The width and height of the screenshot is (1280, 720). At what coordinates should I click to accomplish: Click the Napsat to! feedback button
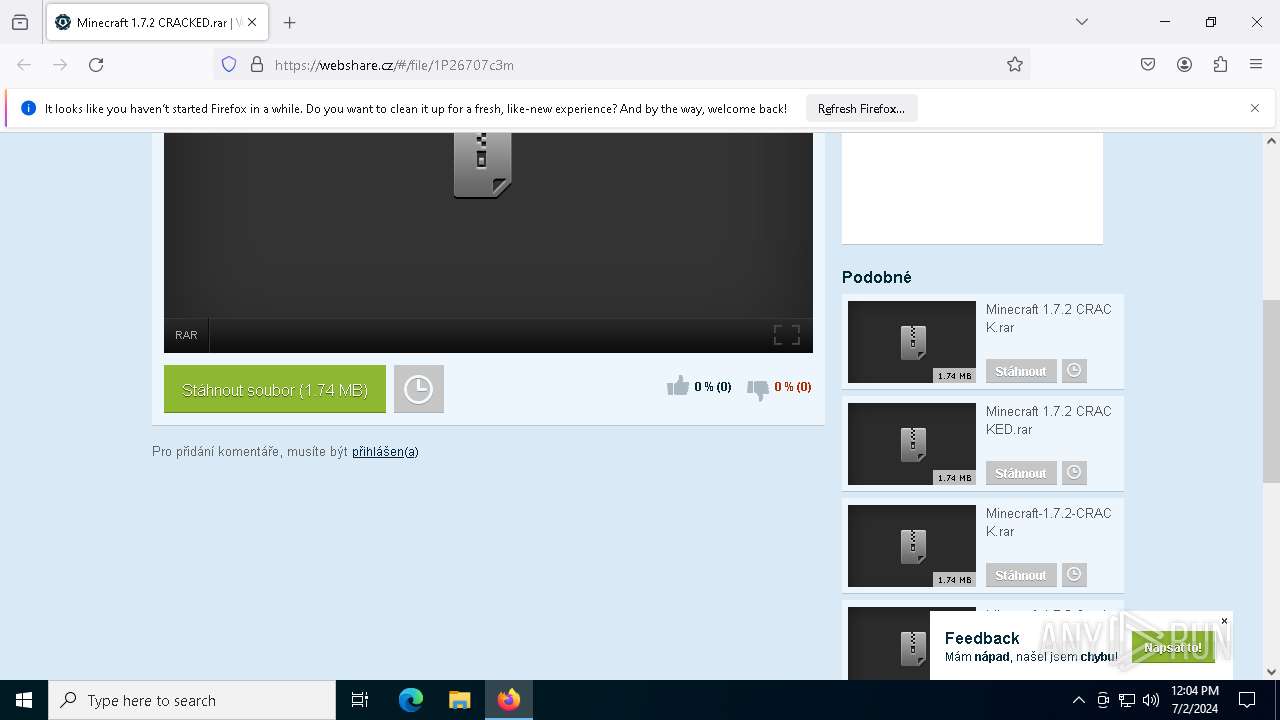pyautogui.click(x=1173, y=647)
